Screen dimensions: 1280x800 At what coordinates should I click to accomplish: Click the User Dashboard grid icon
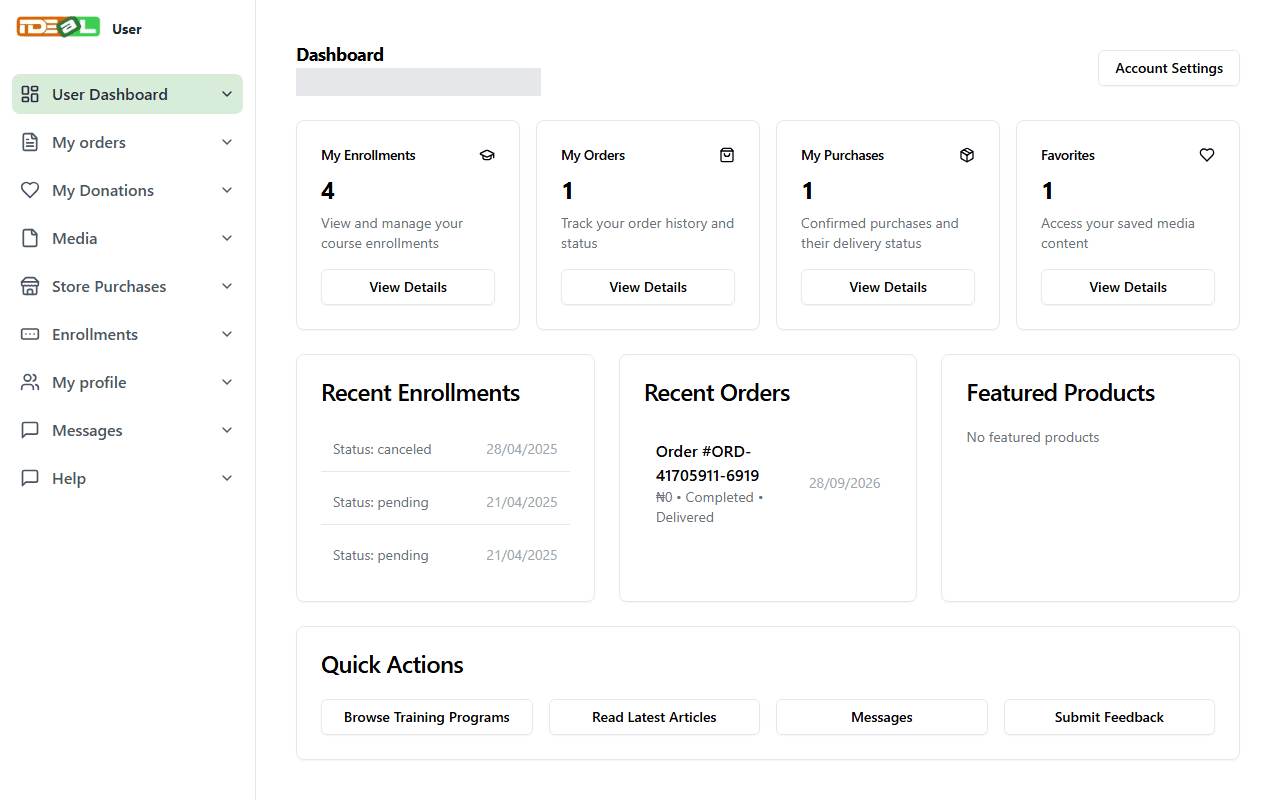30,94
